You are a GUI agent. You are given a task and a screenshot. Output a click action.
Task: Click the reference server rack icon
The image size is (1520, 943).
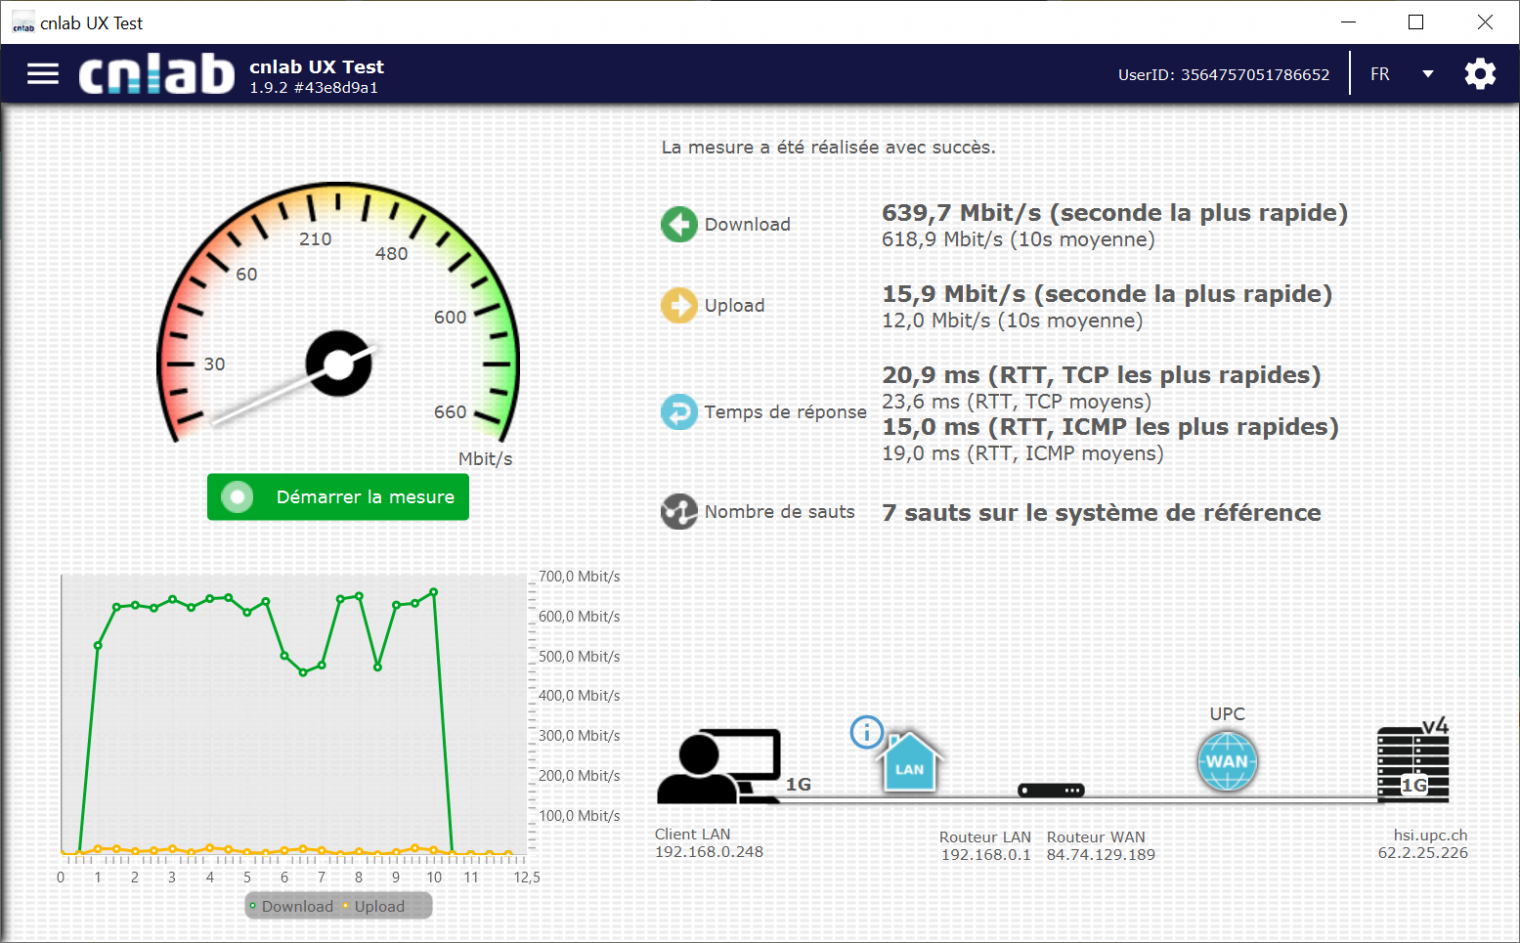[x=1412, y=765]
